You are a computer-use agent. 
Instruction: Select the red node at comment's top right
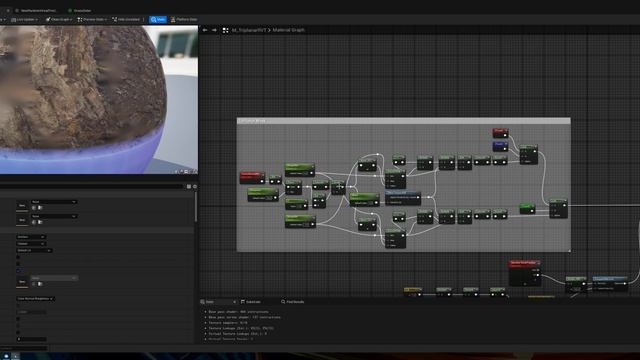pyautogui.click(x=500, y=133)
